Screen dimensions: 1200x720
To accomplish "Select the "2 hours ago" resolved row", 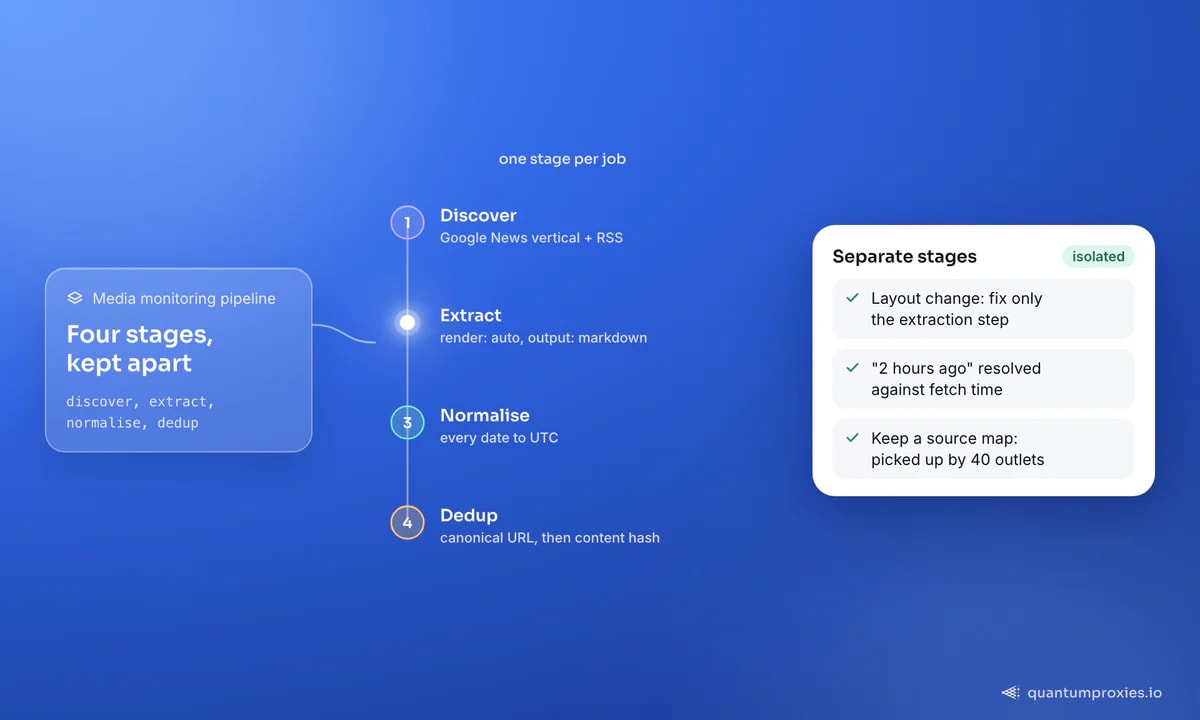I will click(x=983, y=379).
